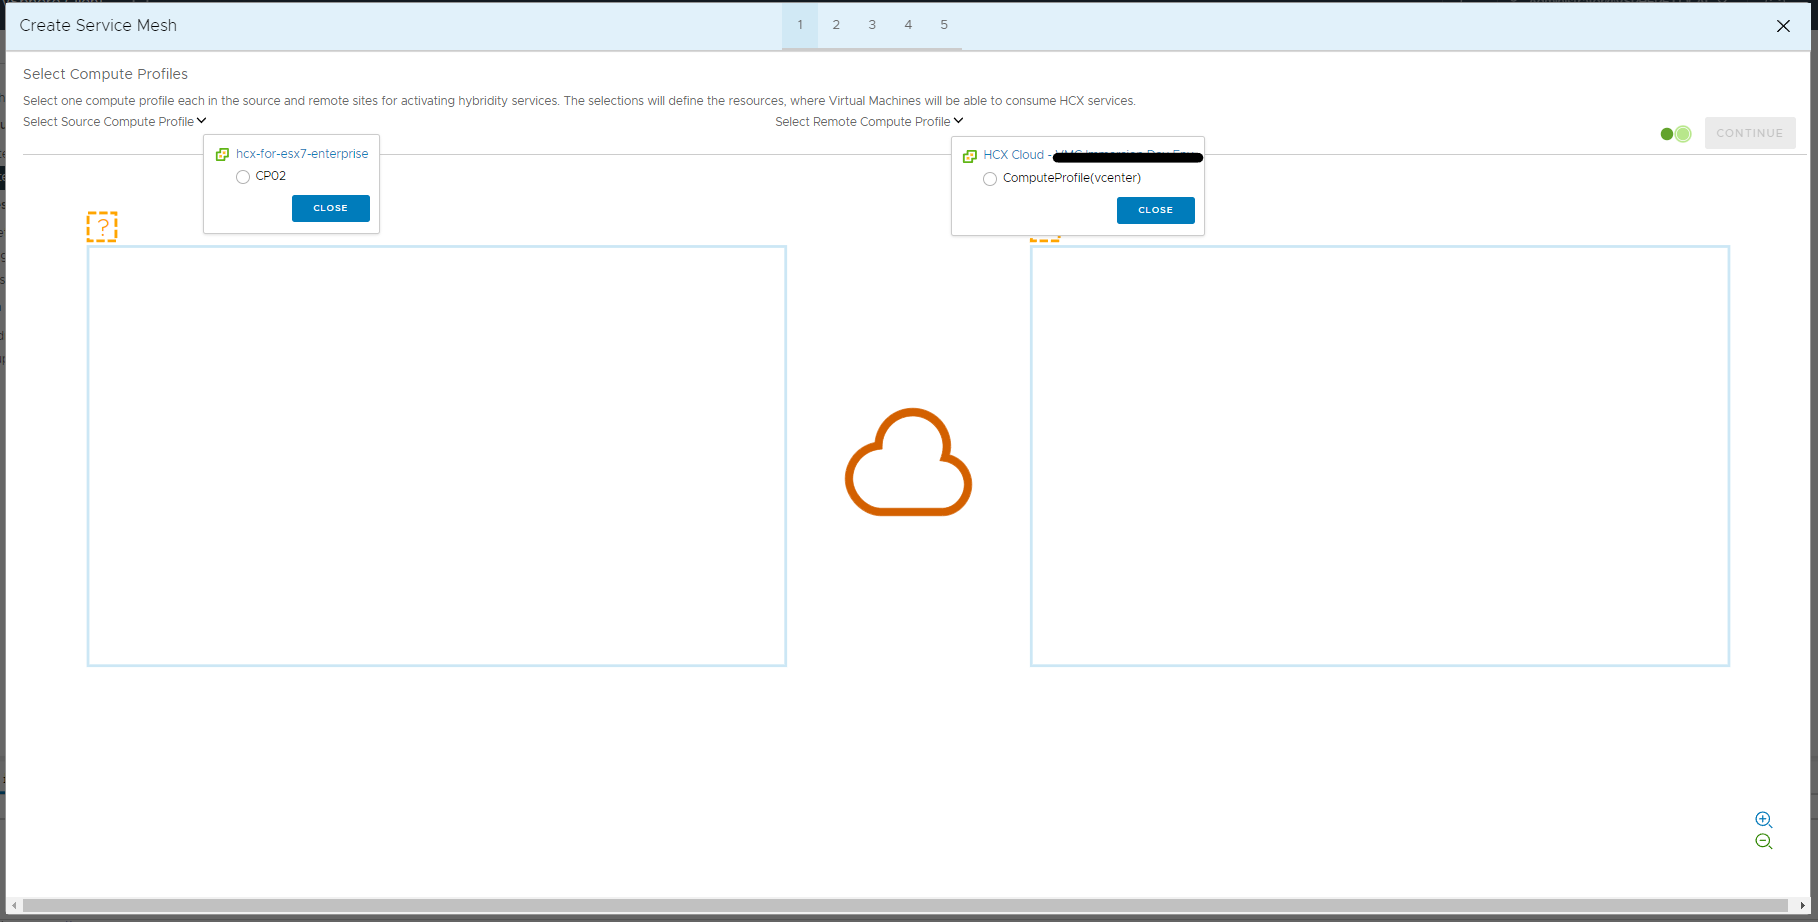Select the ComputeProfile(vcenter) radio button

[990, 179]
